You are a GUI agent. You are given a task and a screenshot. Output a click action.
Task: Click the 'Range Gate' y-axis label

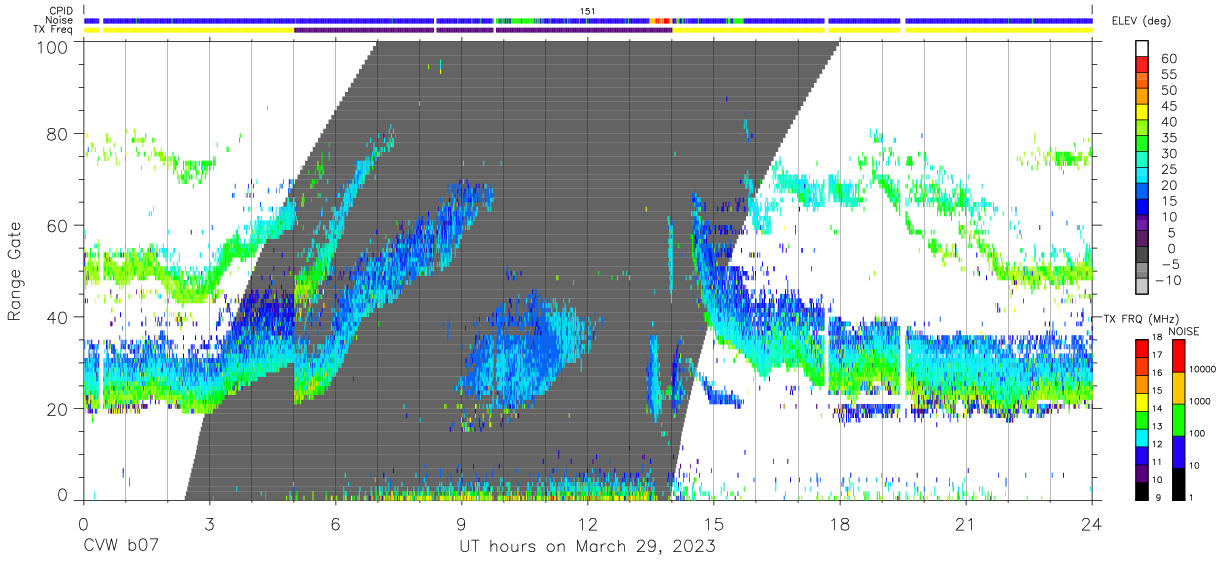[x=15, y=270]
